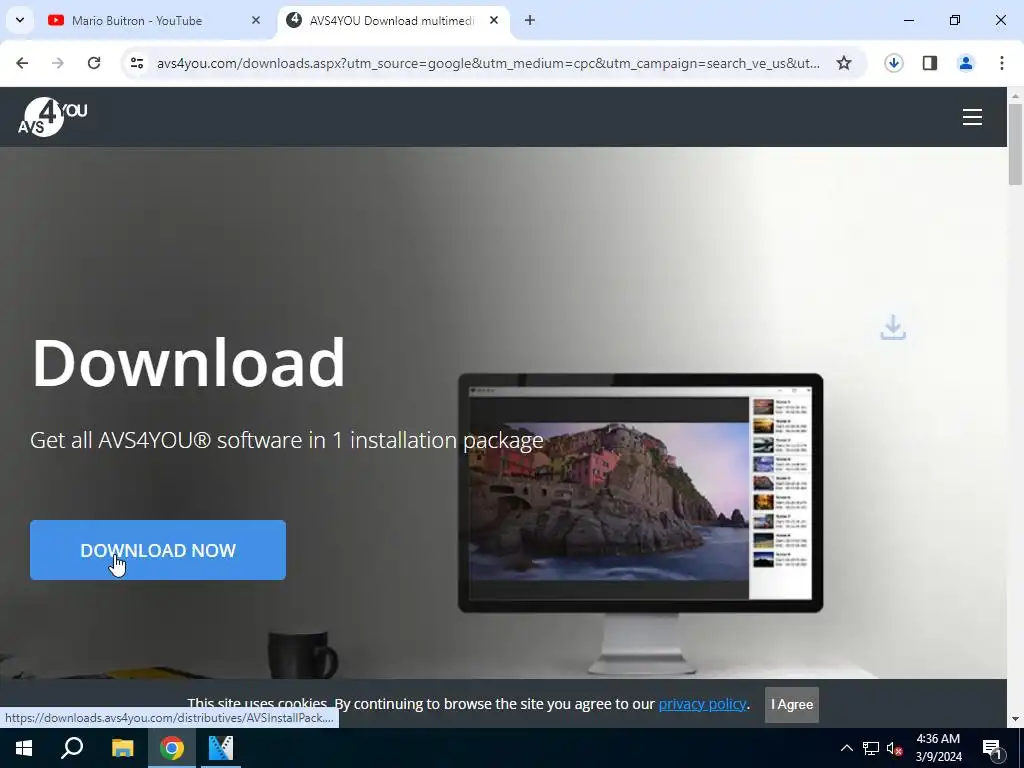
Task: Click the monitor screenshot image
Action: click(640, 493)
